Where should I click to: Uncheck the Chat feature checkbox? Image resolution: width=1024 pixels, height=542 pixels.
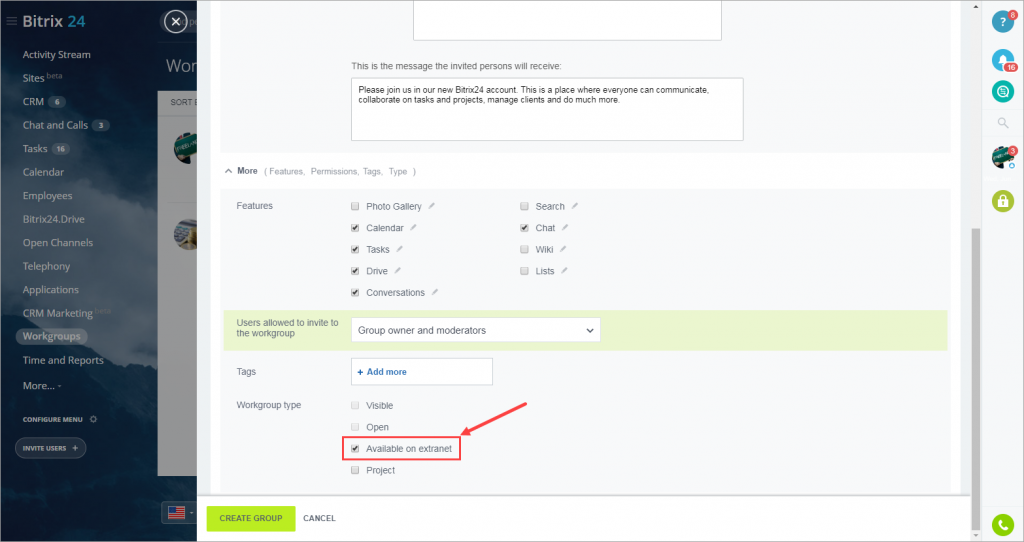coord(524,228)
